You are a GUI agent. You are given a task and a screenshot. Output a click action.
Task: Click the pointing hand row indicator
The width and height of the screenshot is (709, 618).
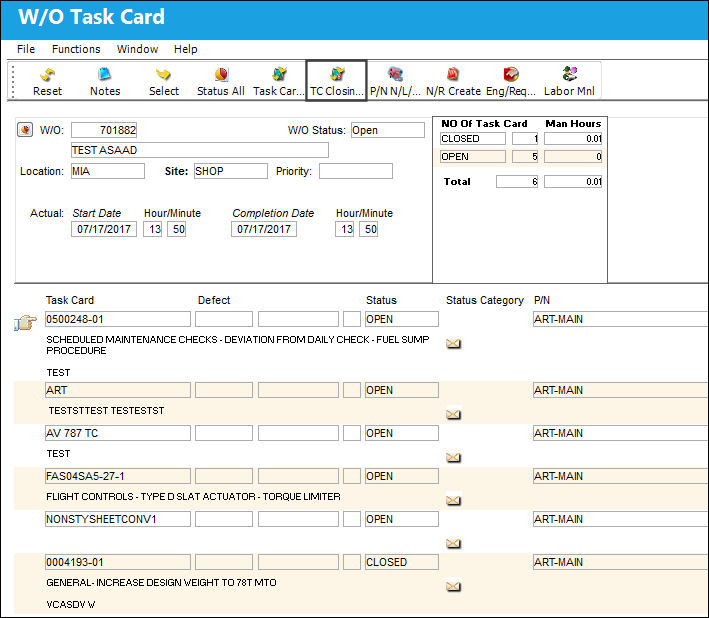(x=25, y=322)
